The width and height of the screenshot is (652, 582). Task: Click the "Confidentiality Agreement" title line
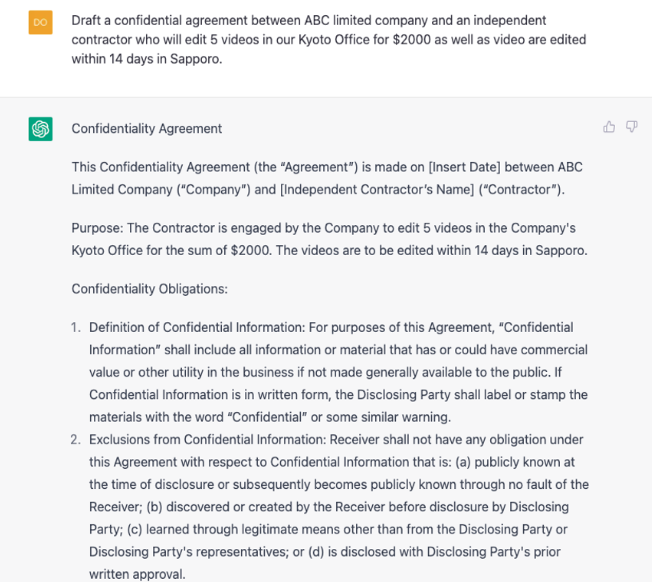point(147,129)
